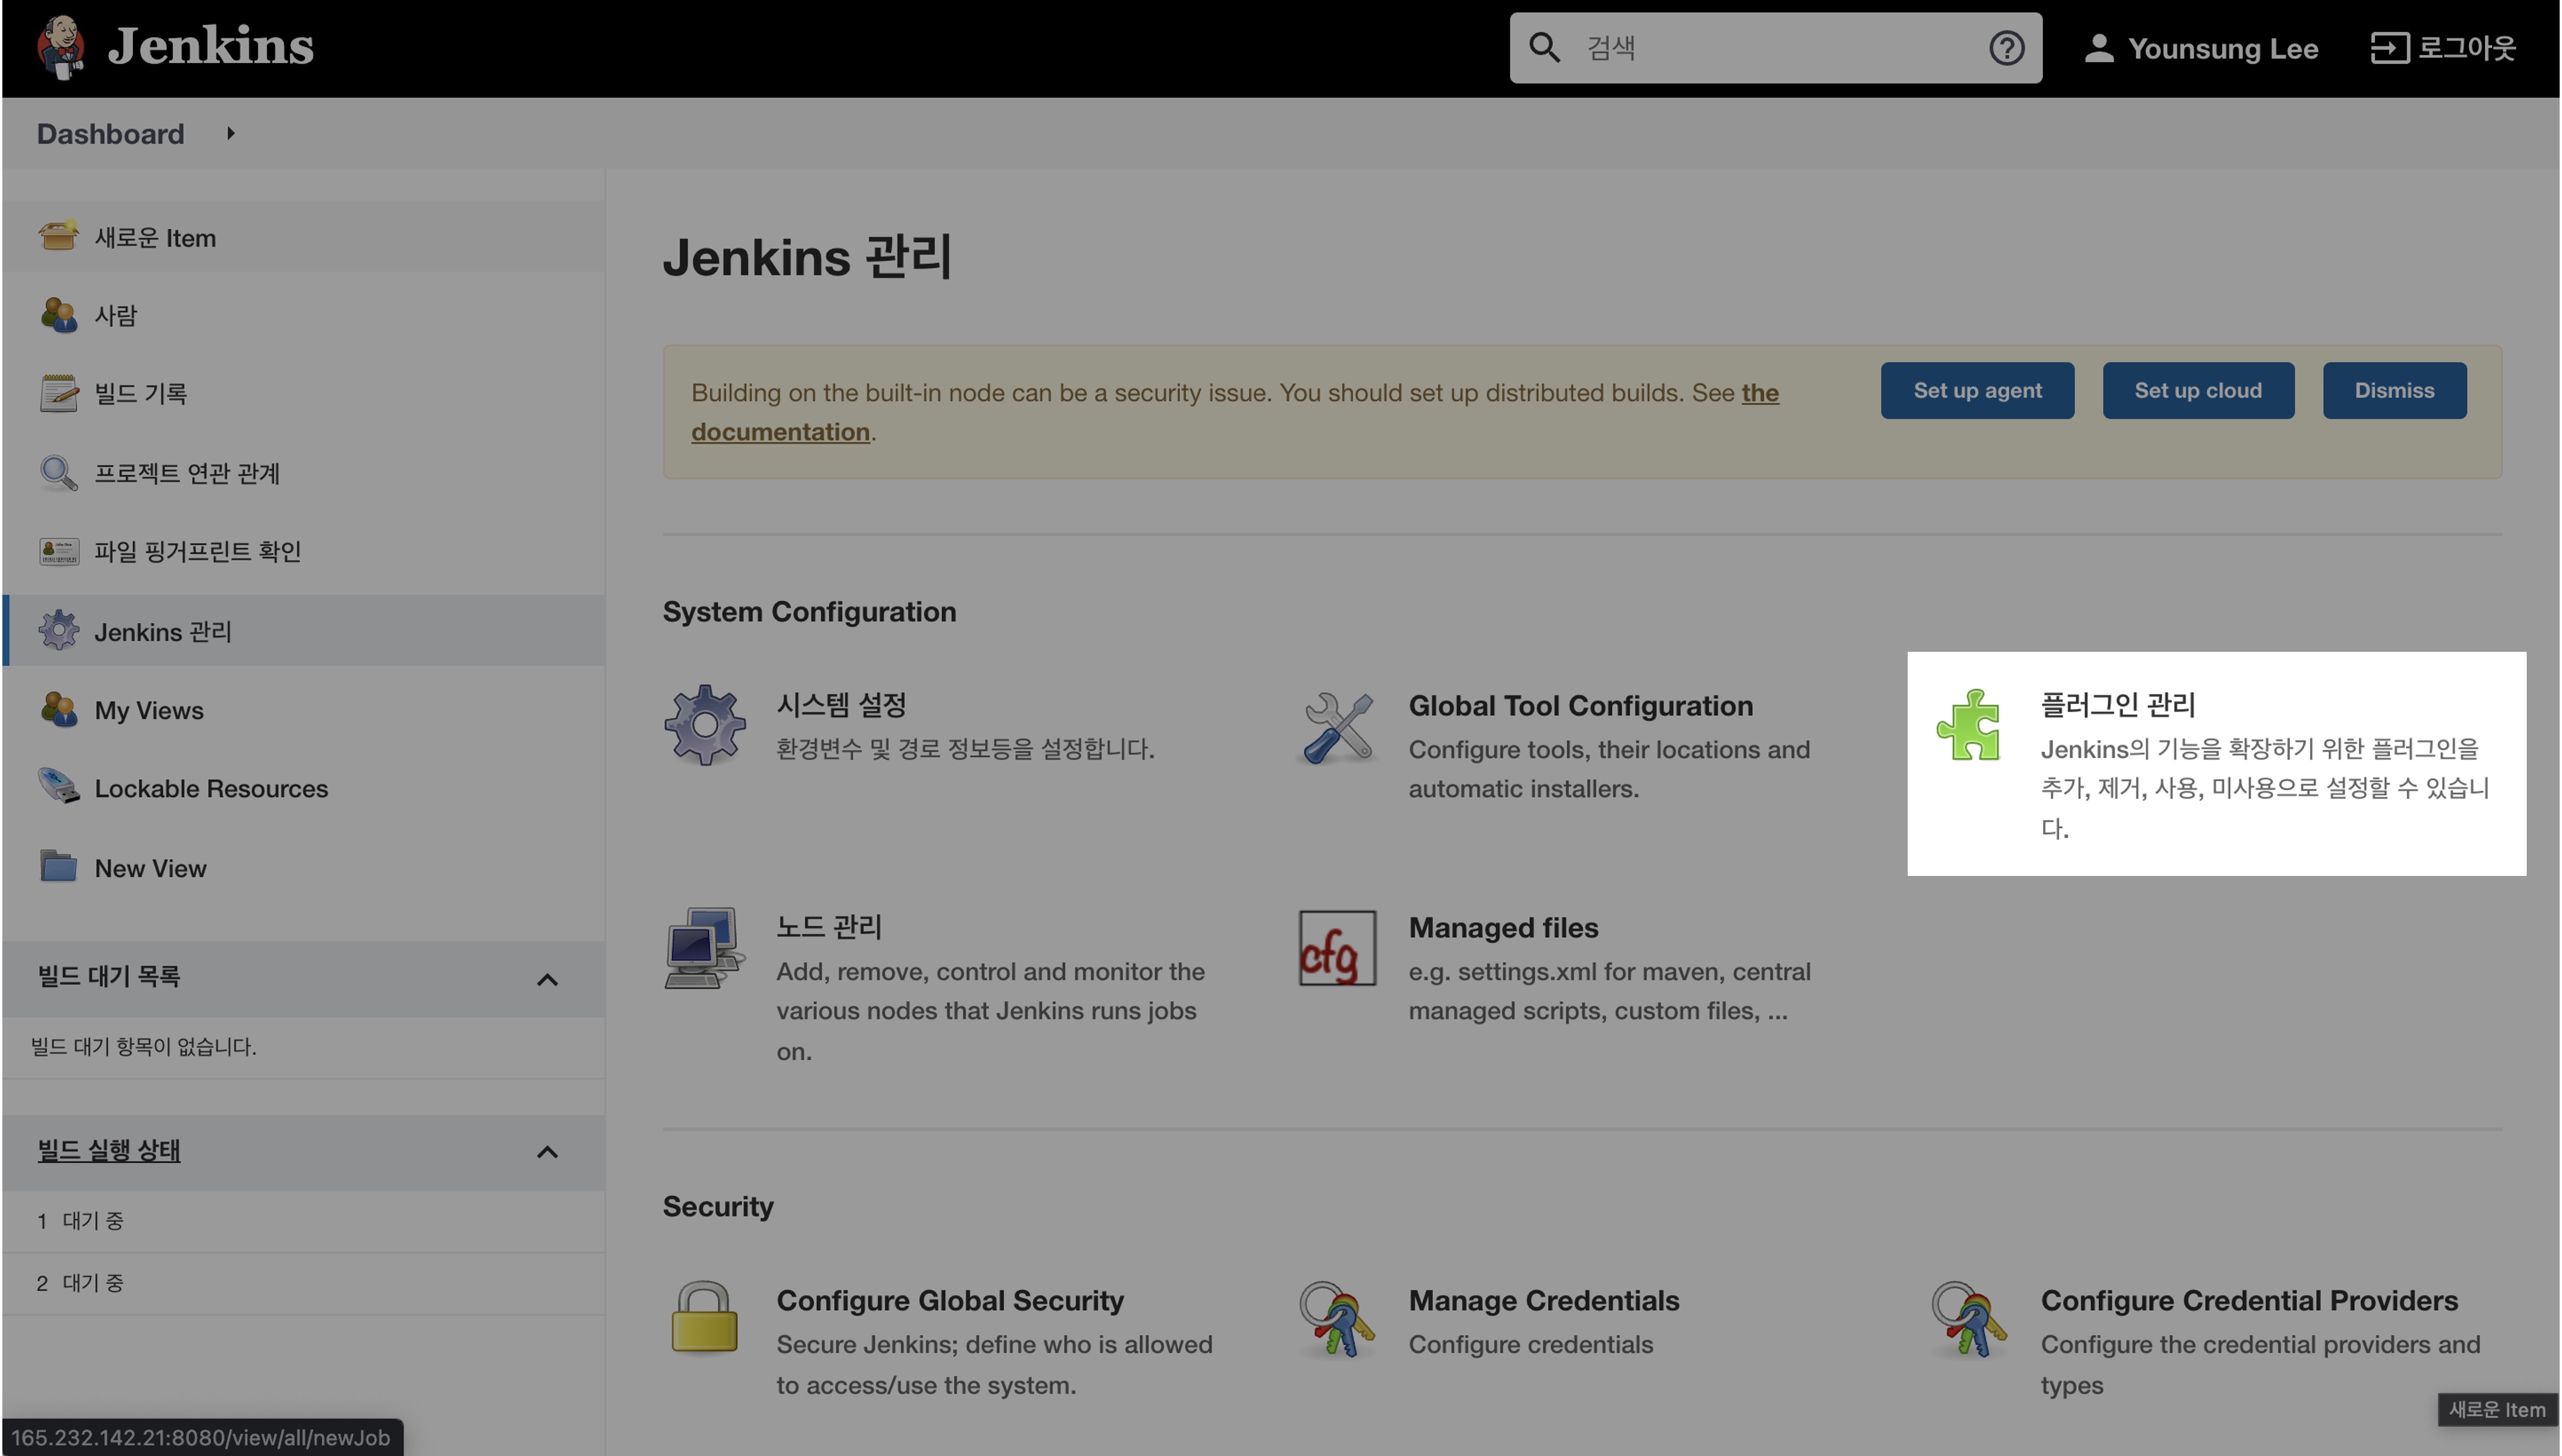Click the 로그아웃 logout link

pyautogui.click(x=2442, y=48)
